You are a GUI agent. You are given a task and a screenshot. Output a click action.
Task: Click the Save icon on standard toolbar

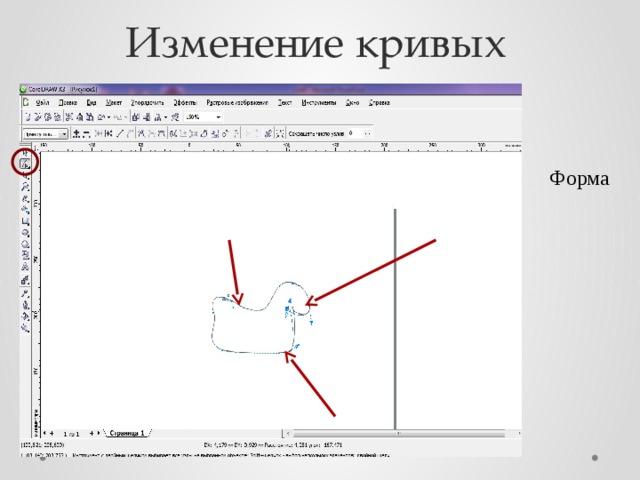click(x=47, y=117)
